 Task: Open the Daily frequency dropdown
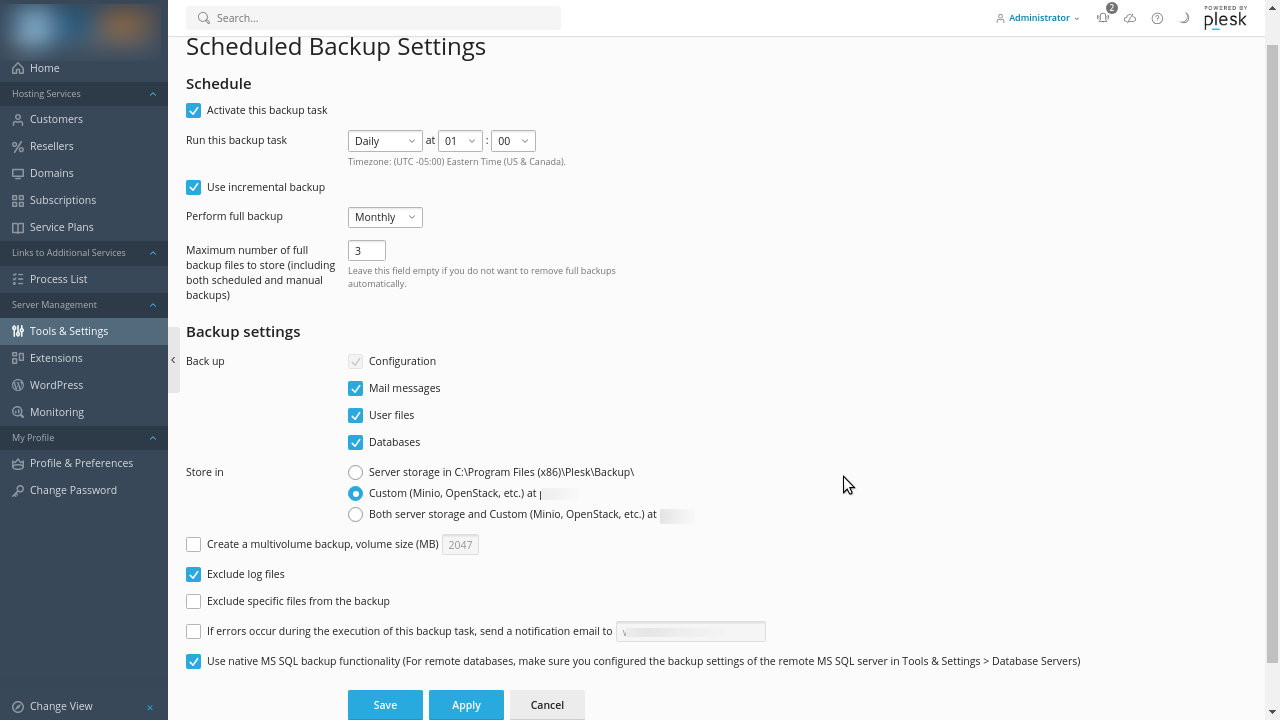[x=385, y=141]
